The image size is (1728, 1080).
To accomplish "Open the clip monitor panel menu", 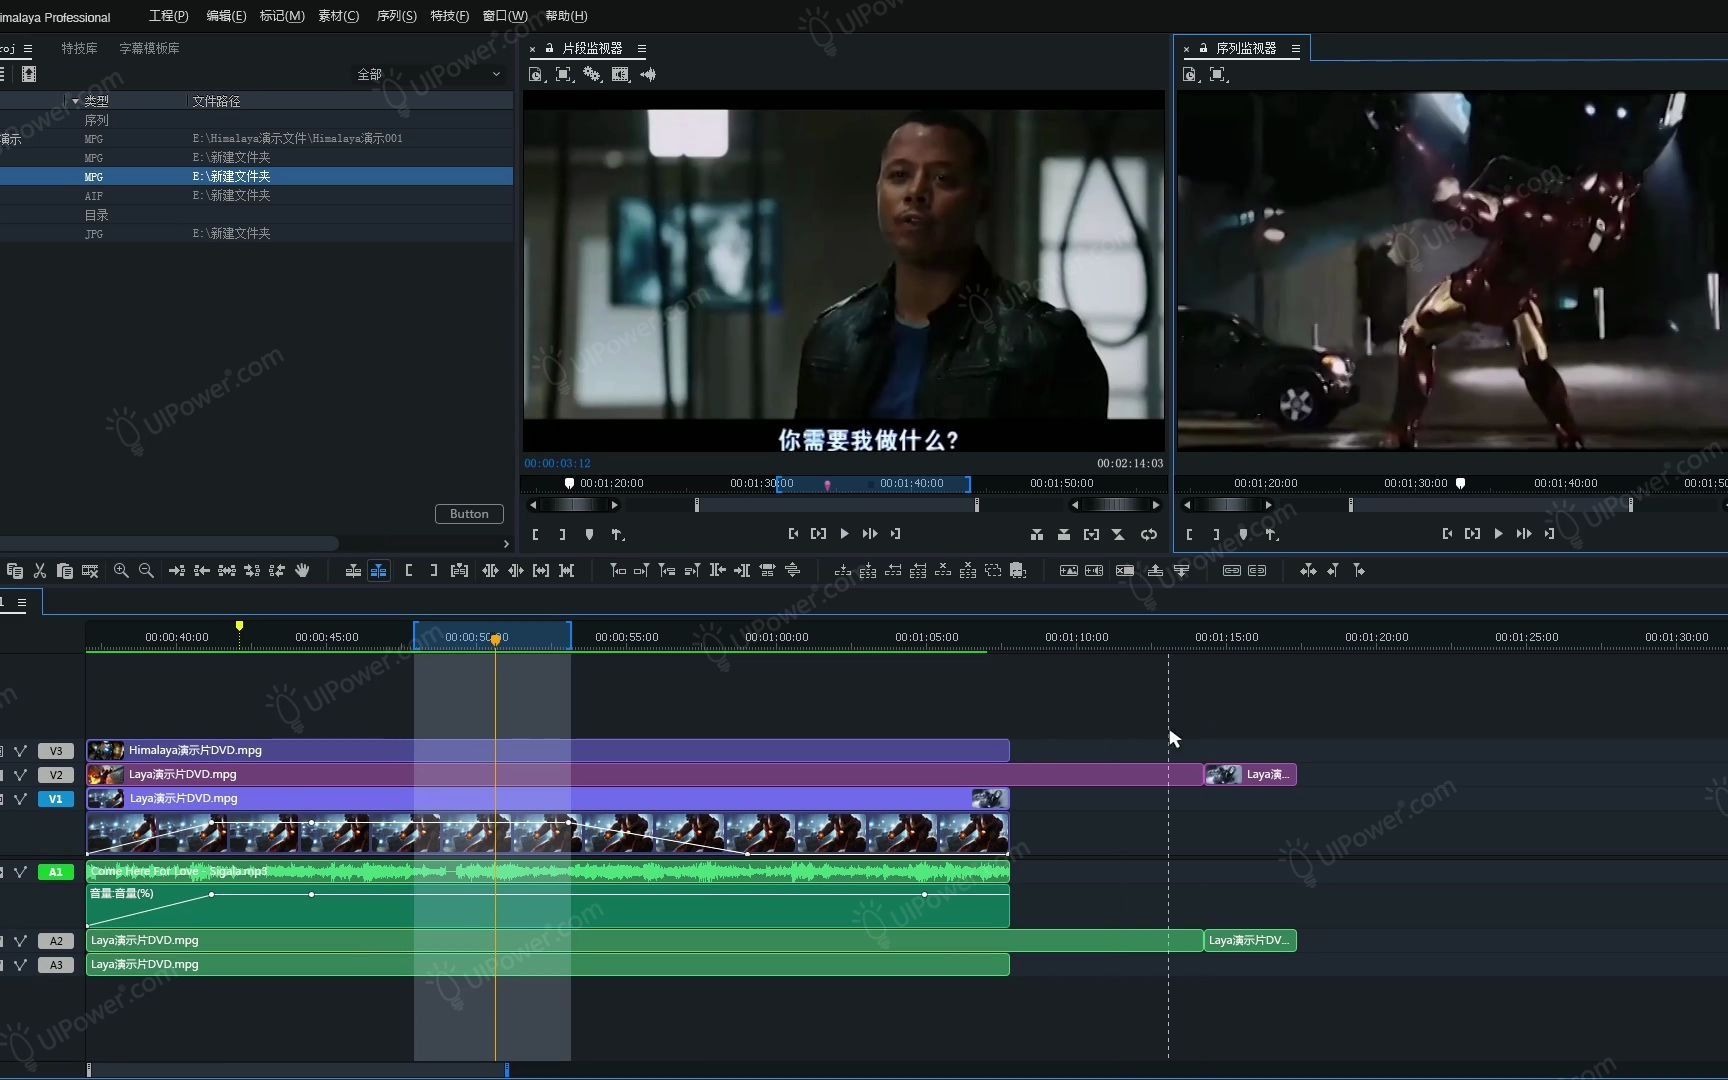I will tap(642, 48).
